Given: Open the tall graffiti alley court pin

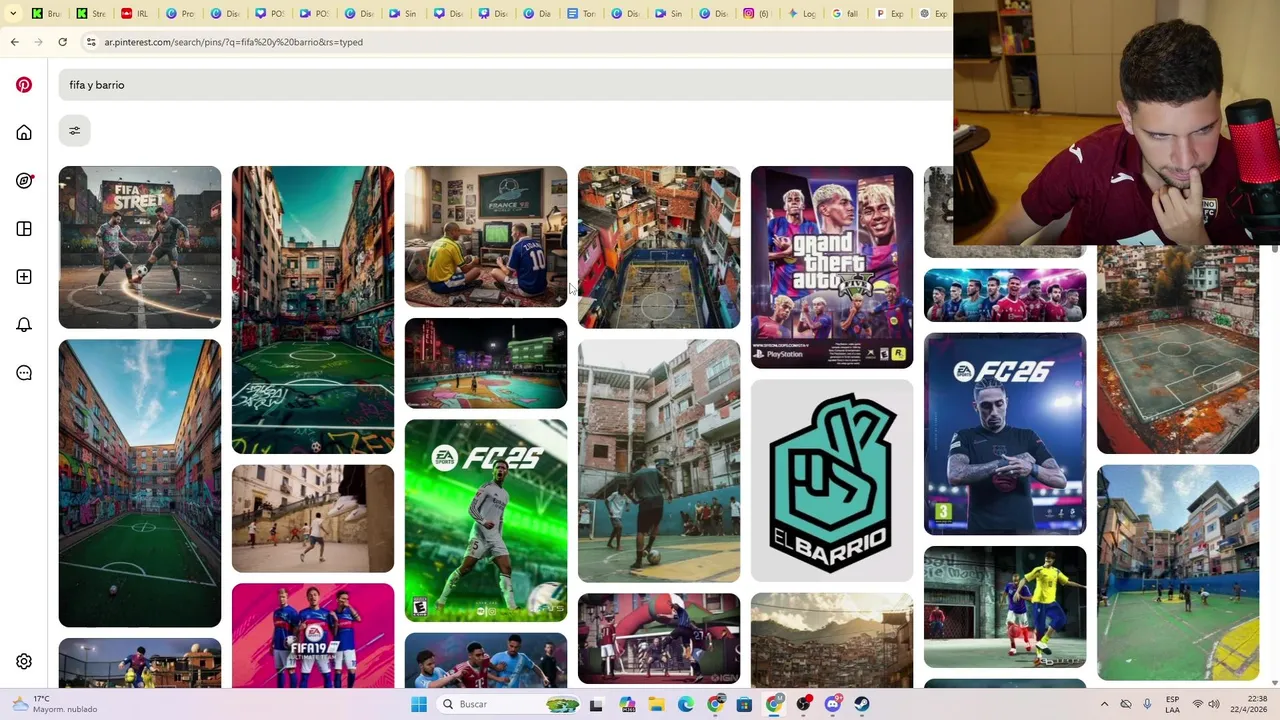Looking at the screenshot, I should pos(313,310).
